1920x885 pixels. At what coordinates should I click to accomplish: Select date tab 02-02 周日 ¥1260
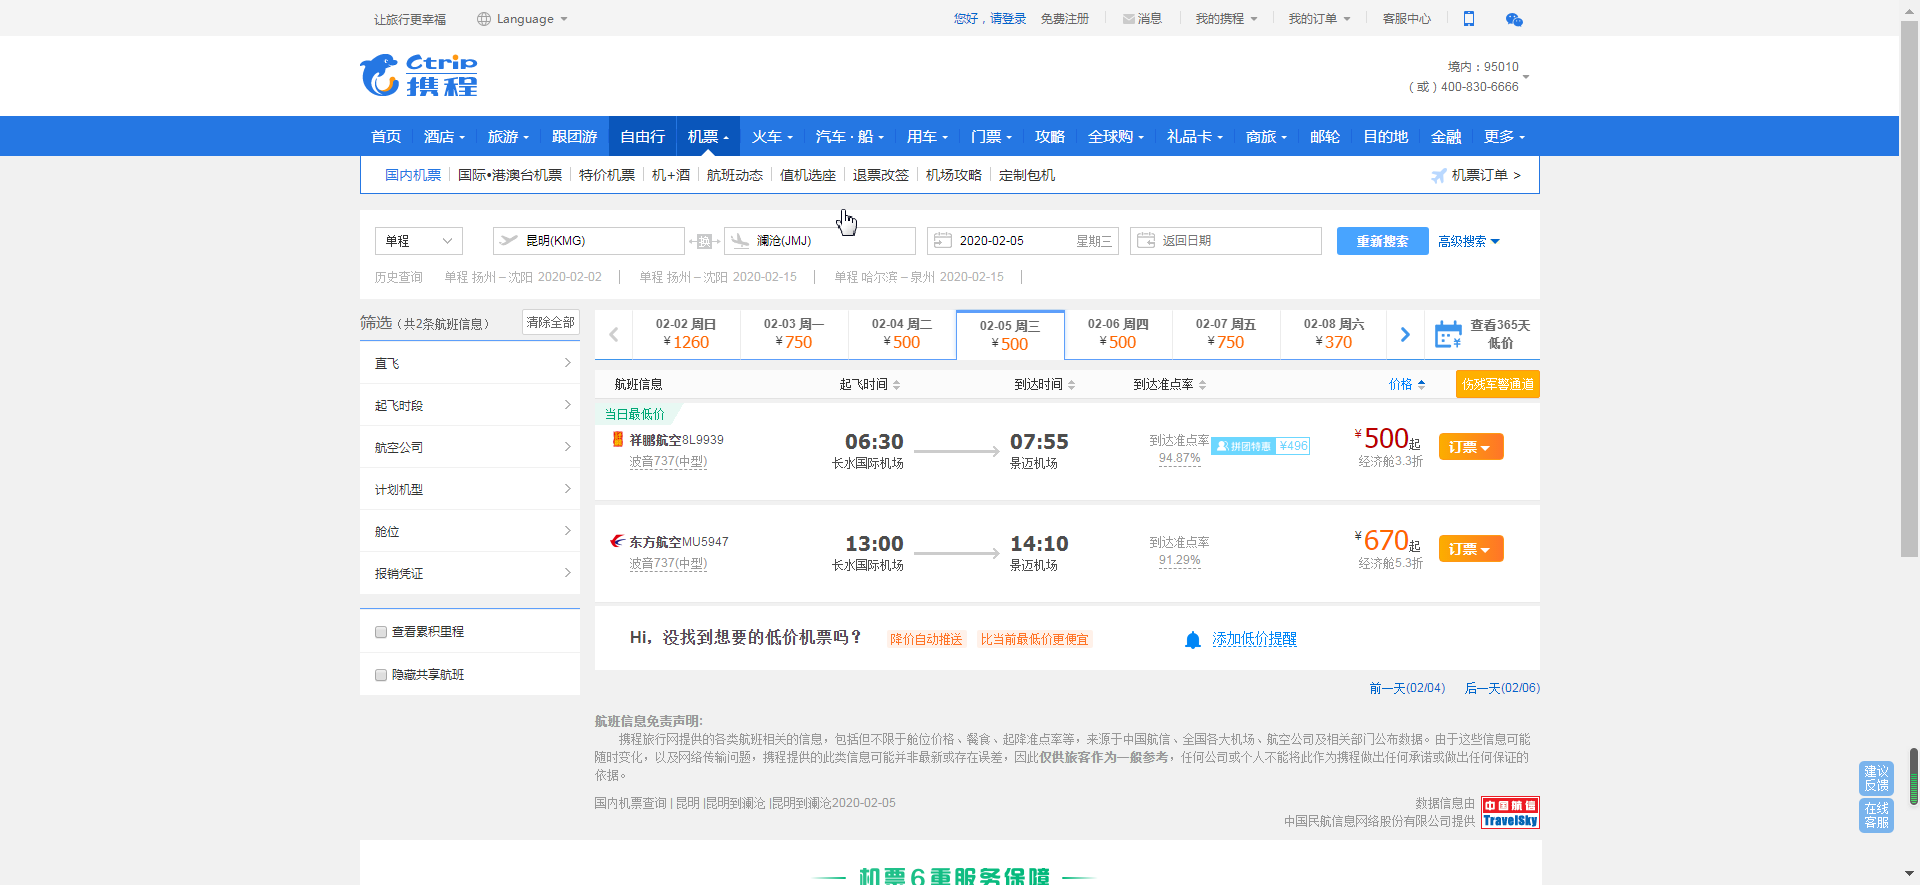686,334
